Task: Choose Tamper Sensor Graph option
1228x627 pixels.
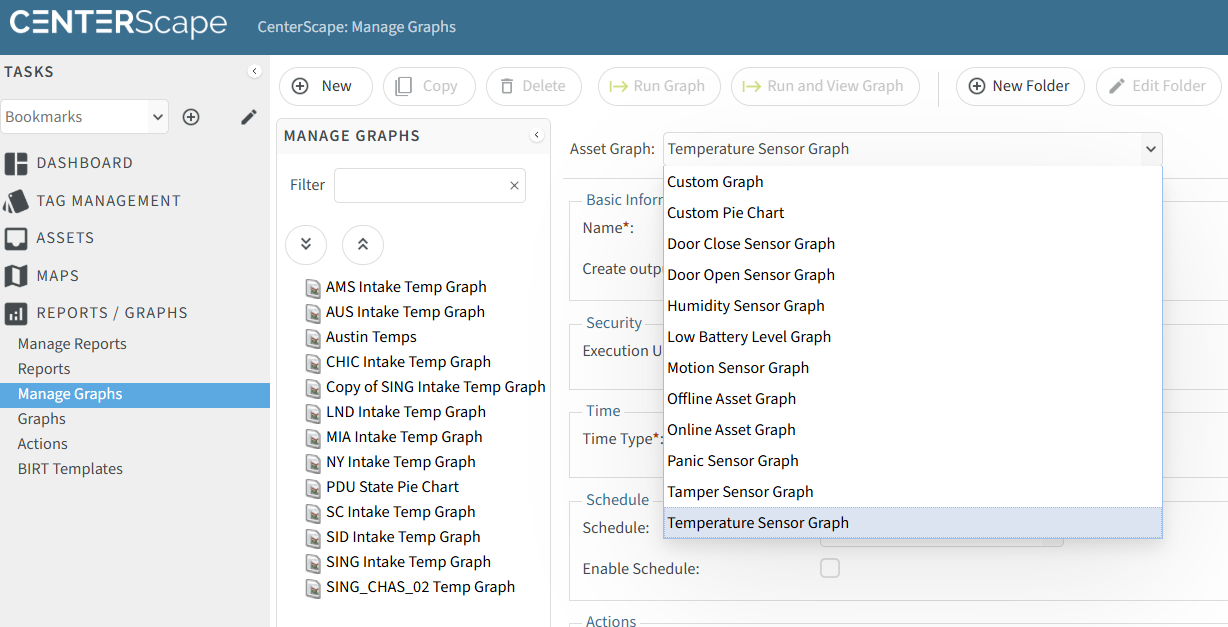Action: pos(912,492)
